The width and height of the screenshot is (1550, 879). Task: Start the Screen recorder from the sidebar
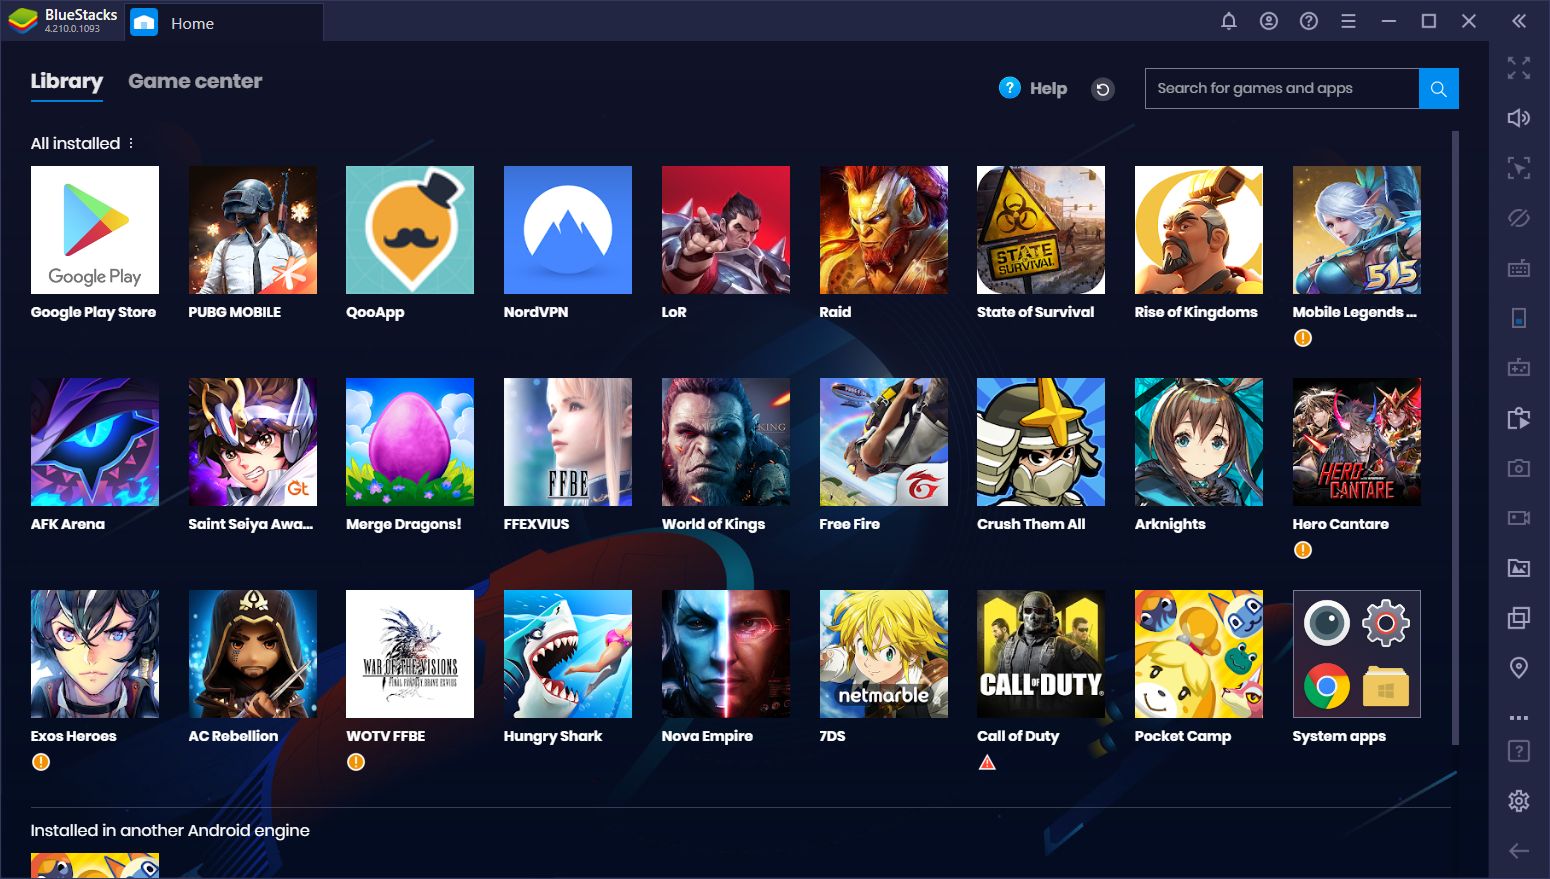pyautogui.click(x=1518, y=517)
